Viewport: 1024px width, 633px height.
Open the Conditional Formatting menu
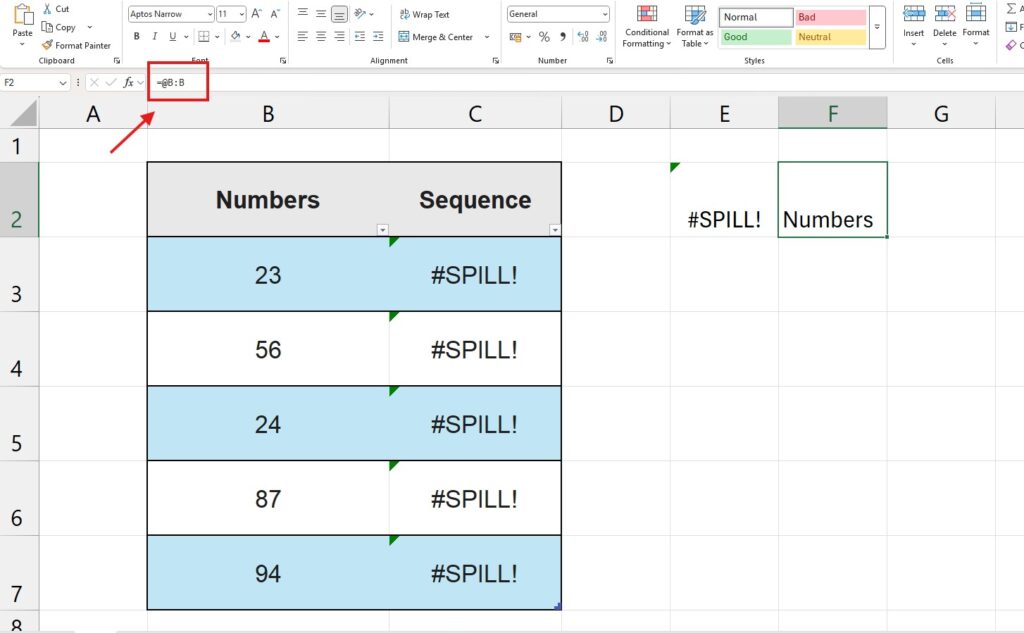point(646,28)
